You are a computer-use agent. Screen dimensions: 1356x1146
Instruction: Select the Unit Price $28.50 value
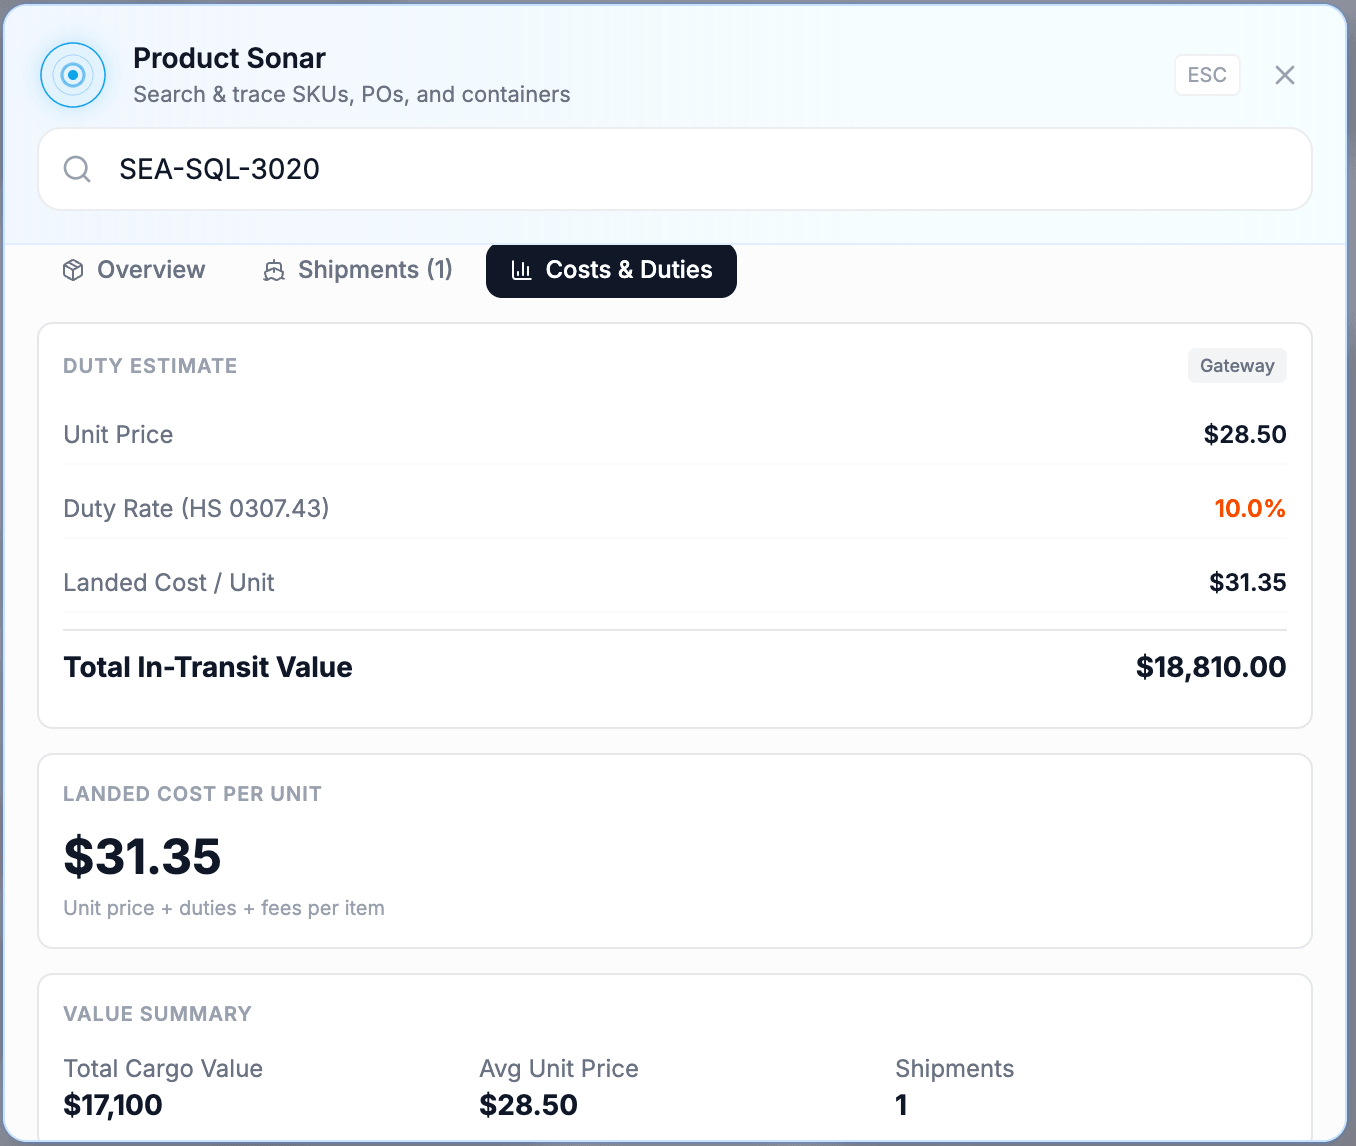1244,434
